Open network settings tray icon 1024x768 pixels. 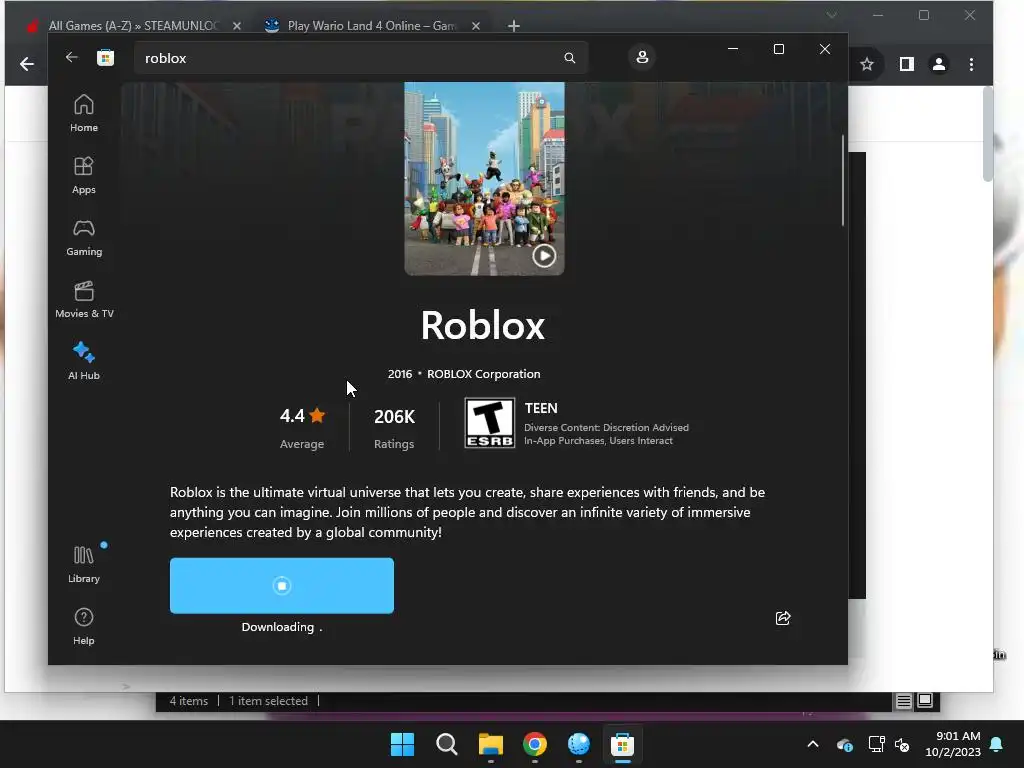pos(876,744)
